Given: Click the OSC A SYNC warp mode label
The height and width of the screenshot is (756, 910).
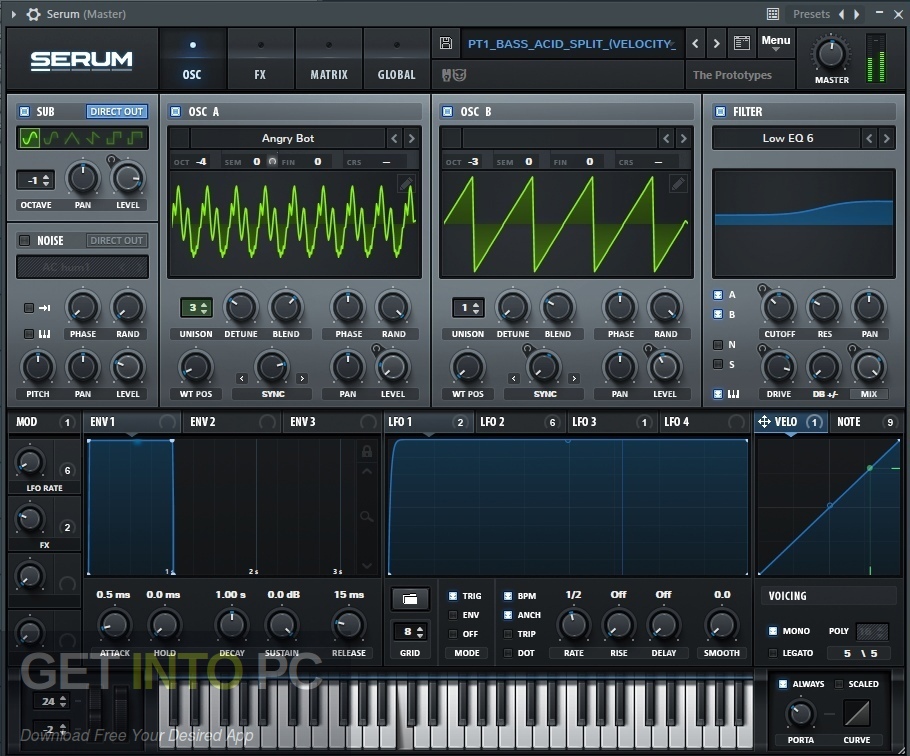Looking at the screenshot, I should (273, 394).
